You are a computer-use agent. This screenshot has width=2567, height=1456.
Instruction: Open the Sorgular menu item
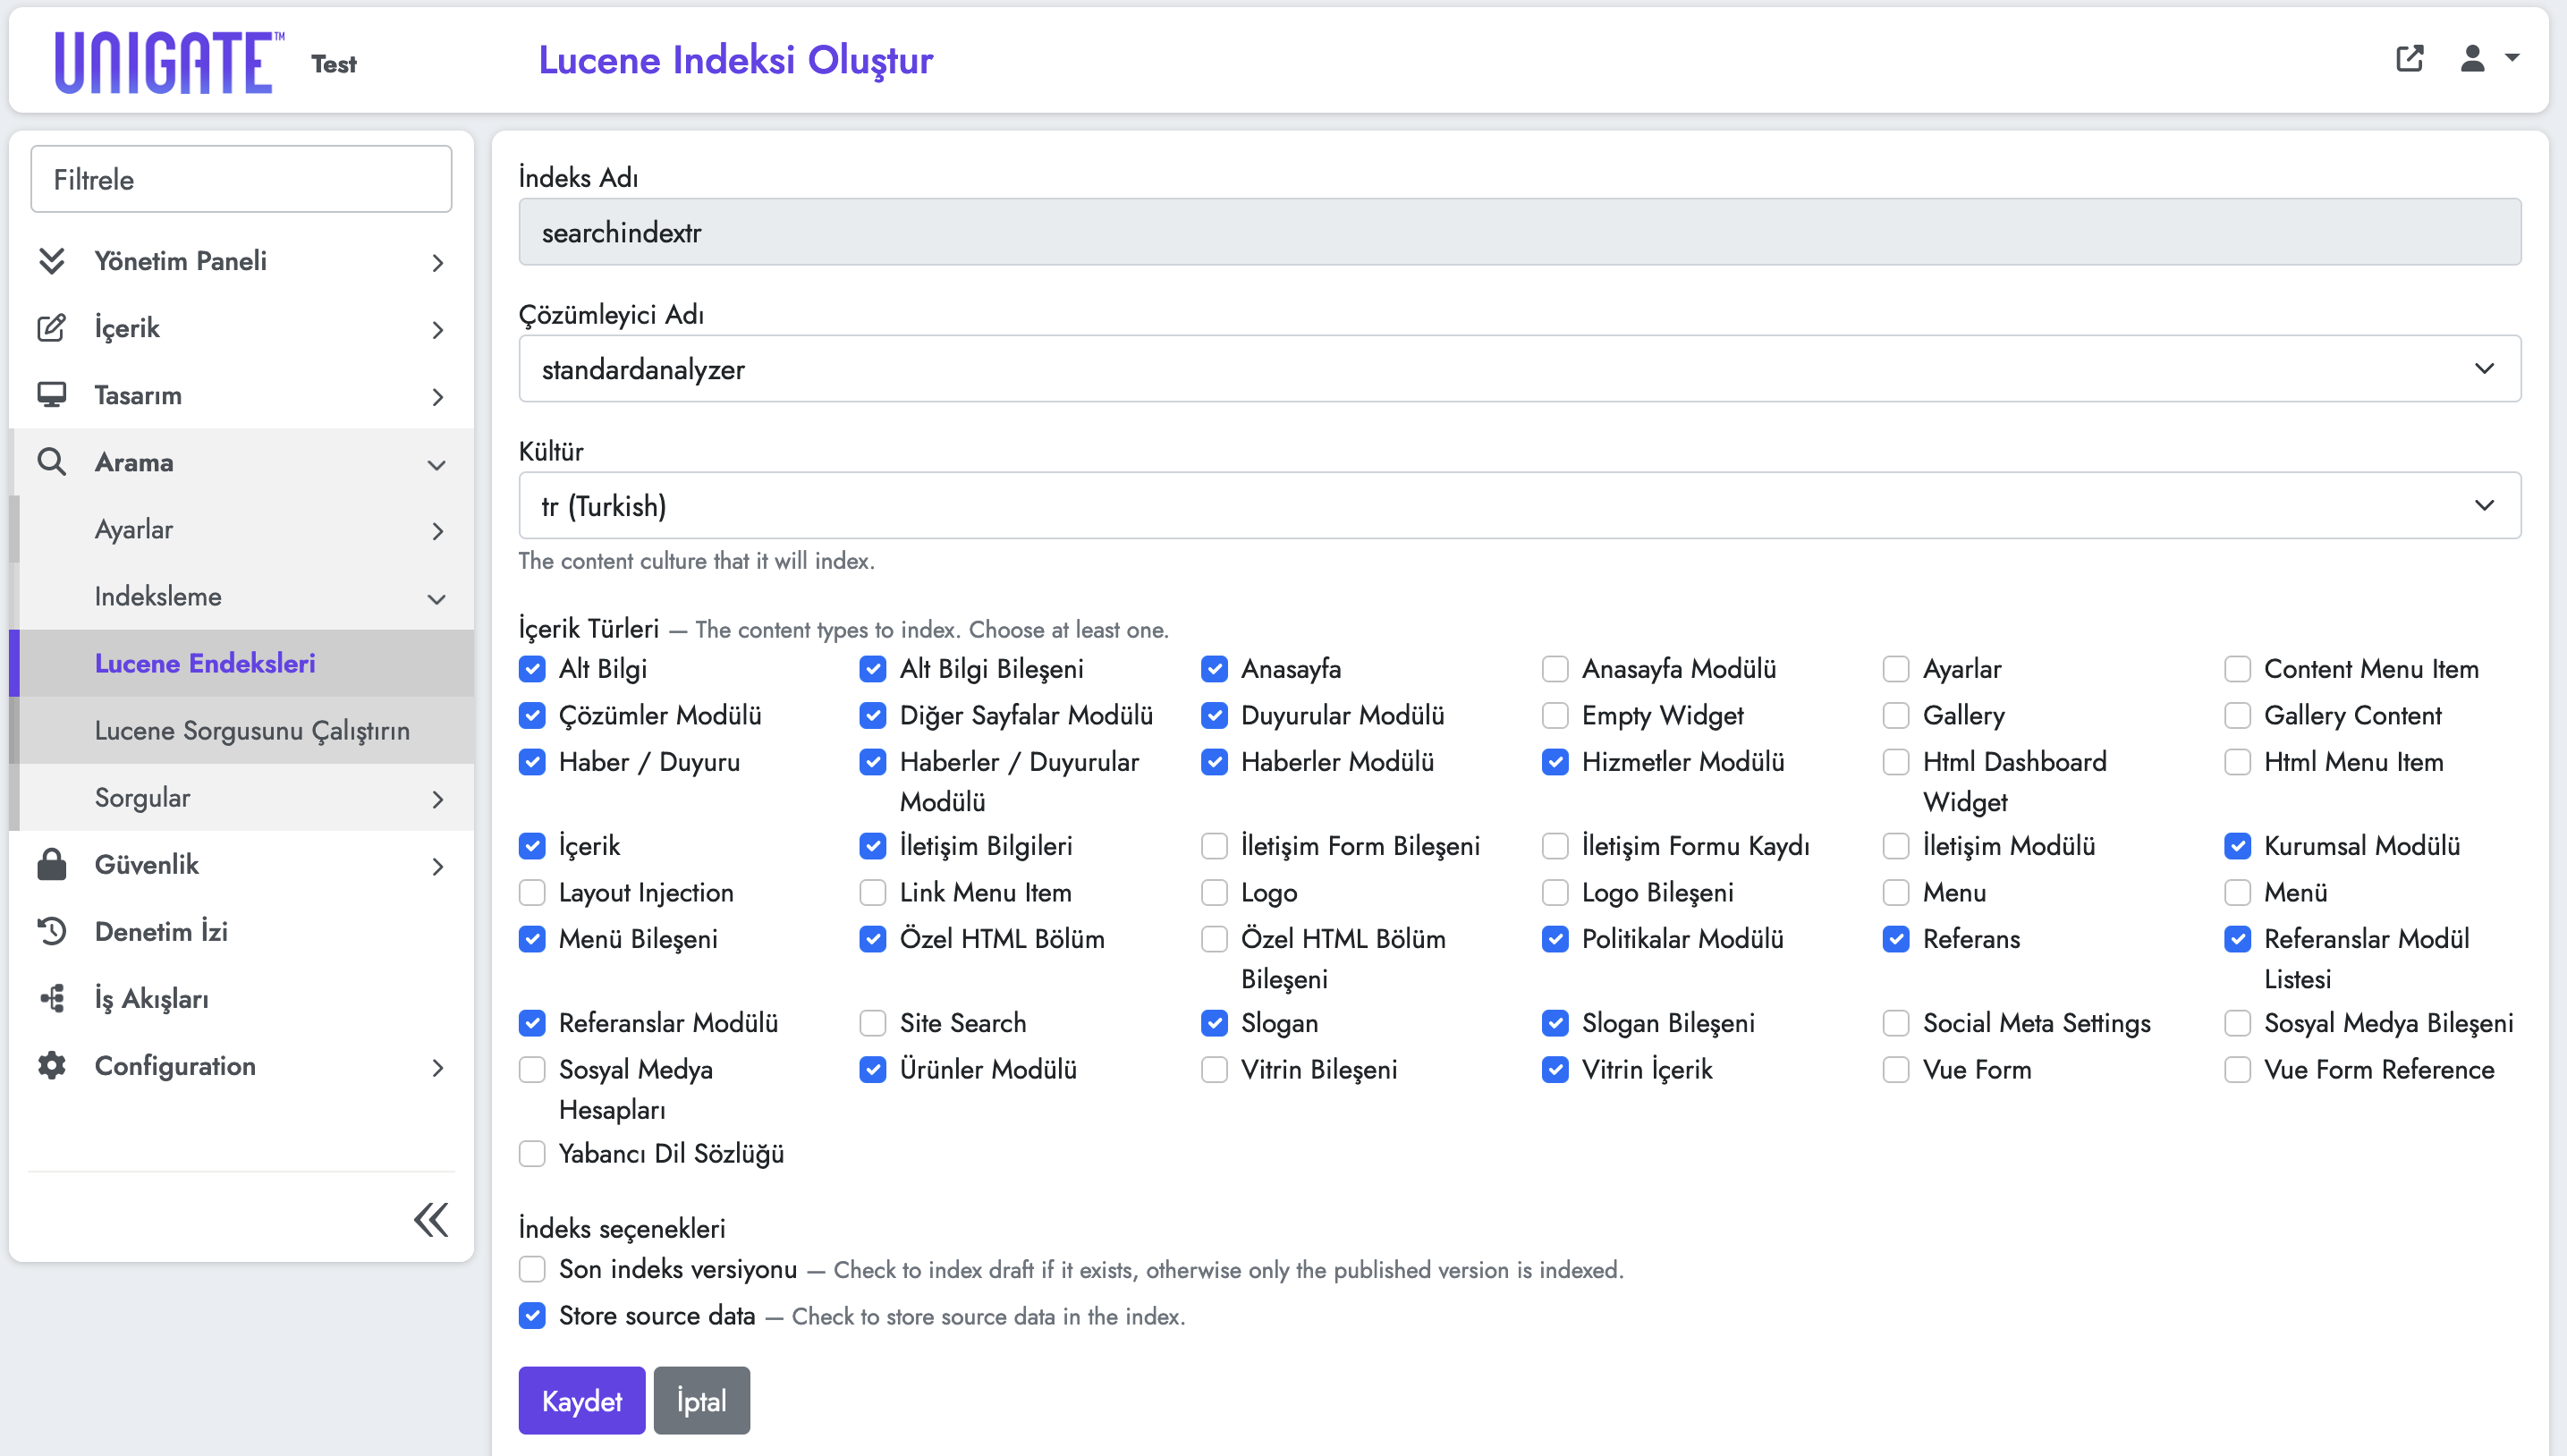coord(242,797)
